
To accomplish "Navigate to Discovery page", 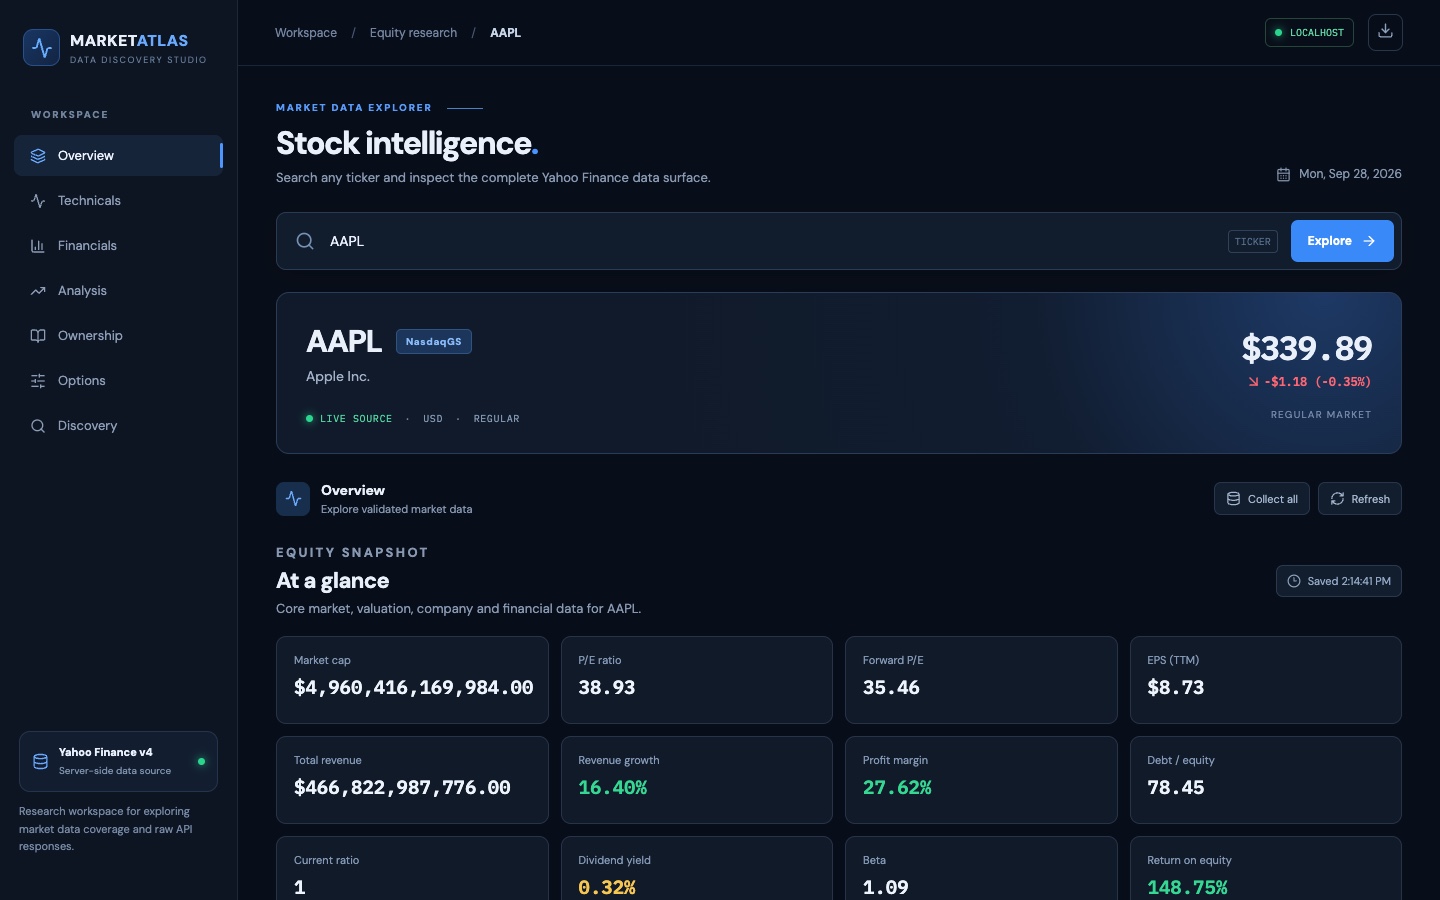I will (119, 426).
